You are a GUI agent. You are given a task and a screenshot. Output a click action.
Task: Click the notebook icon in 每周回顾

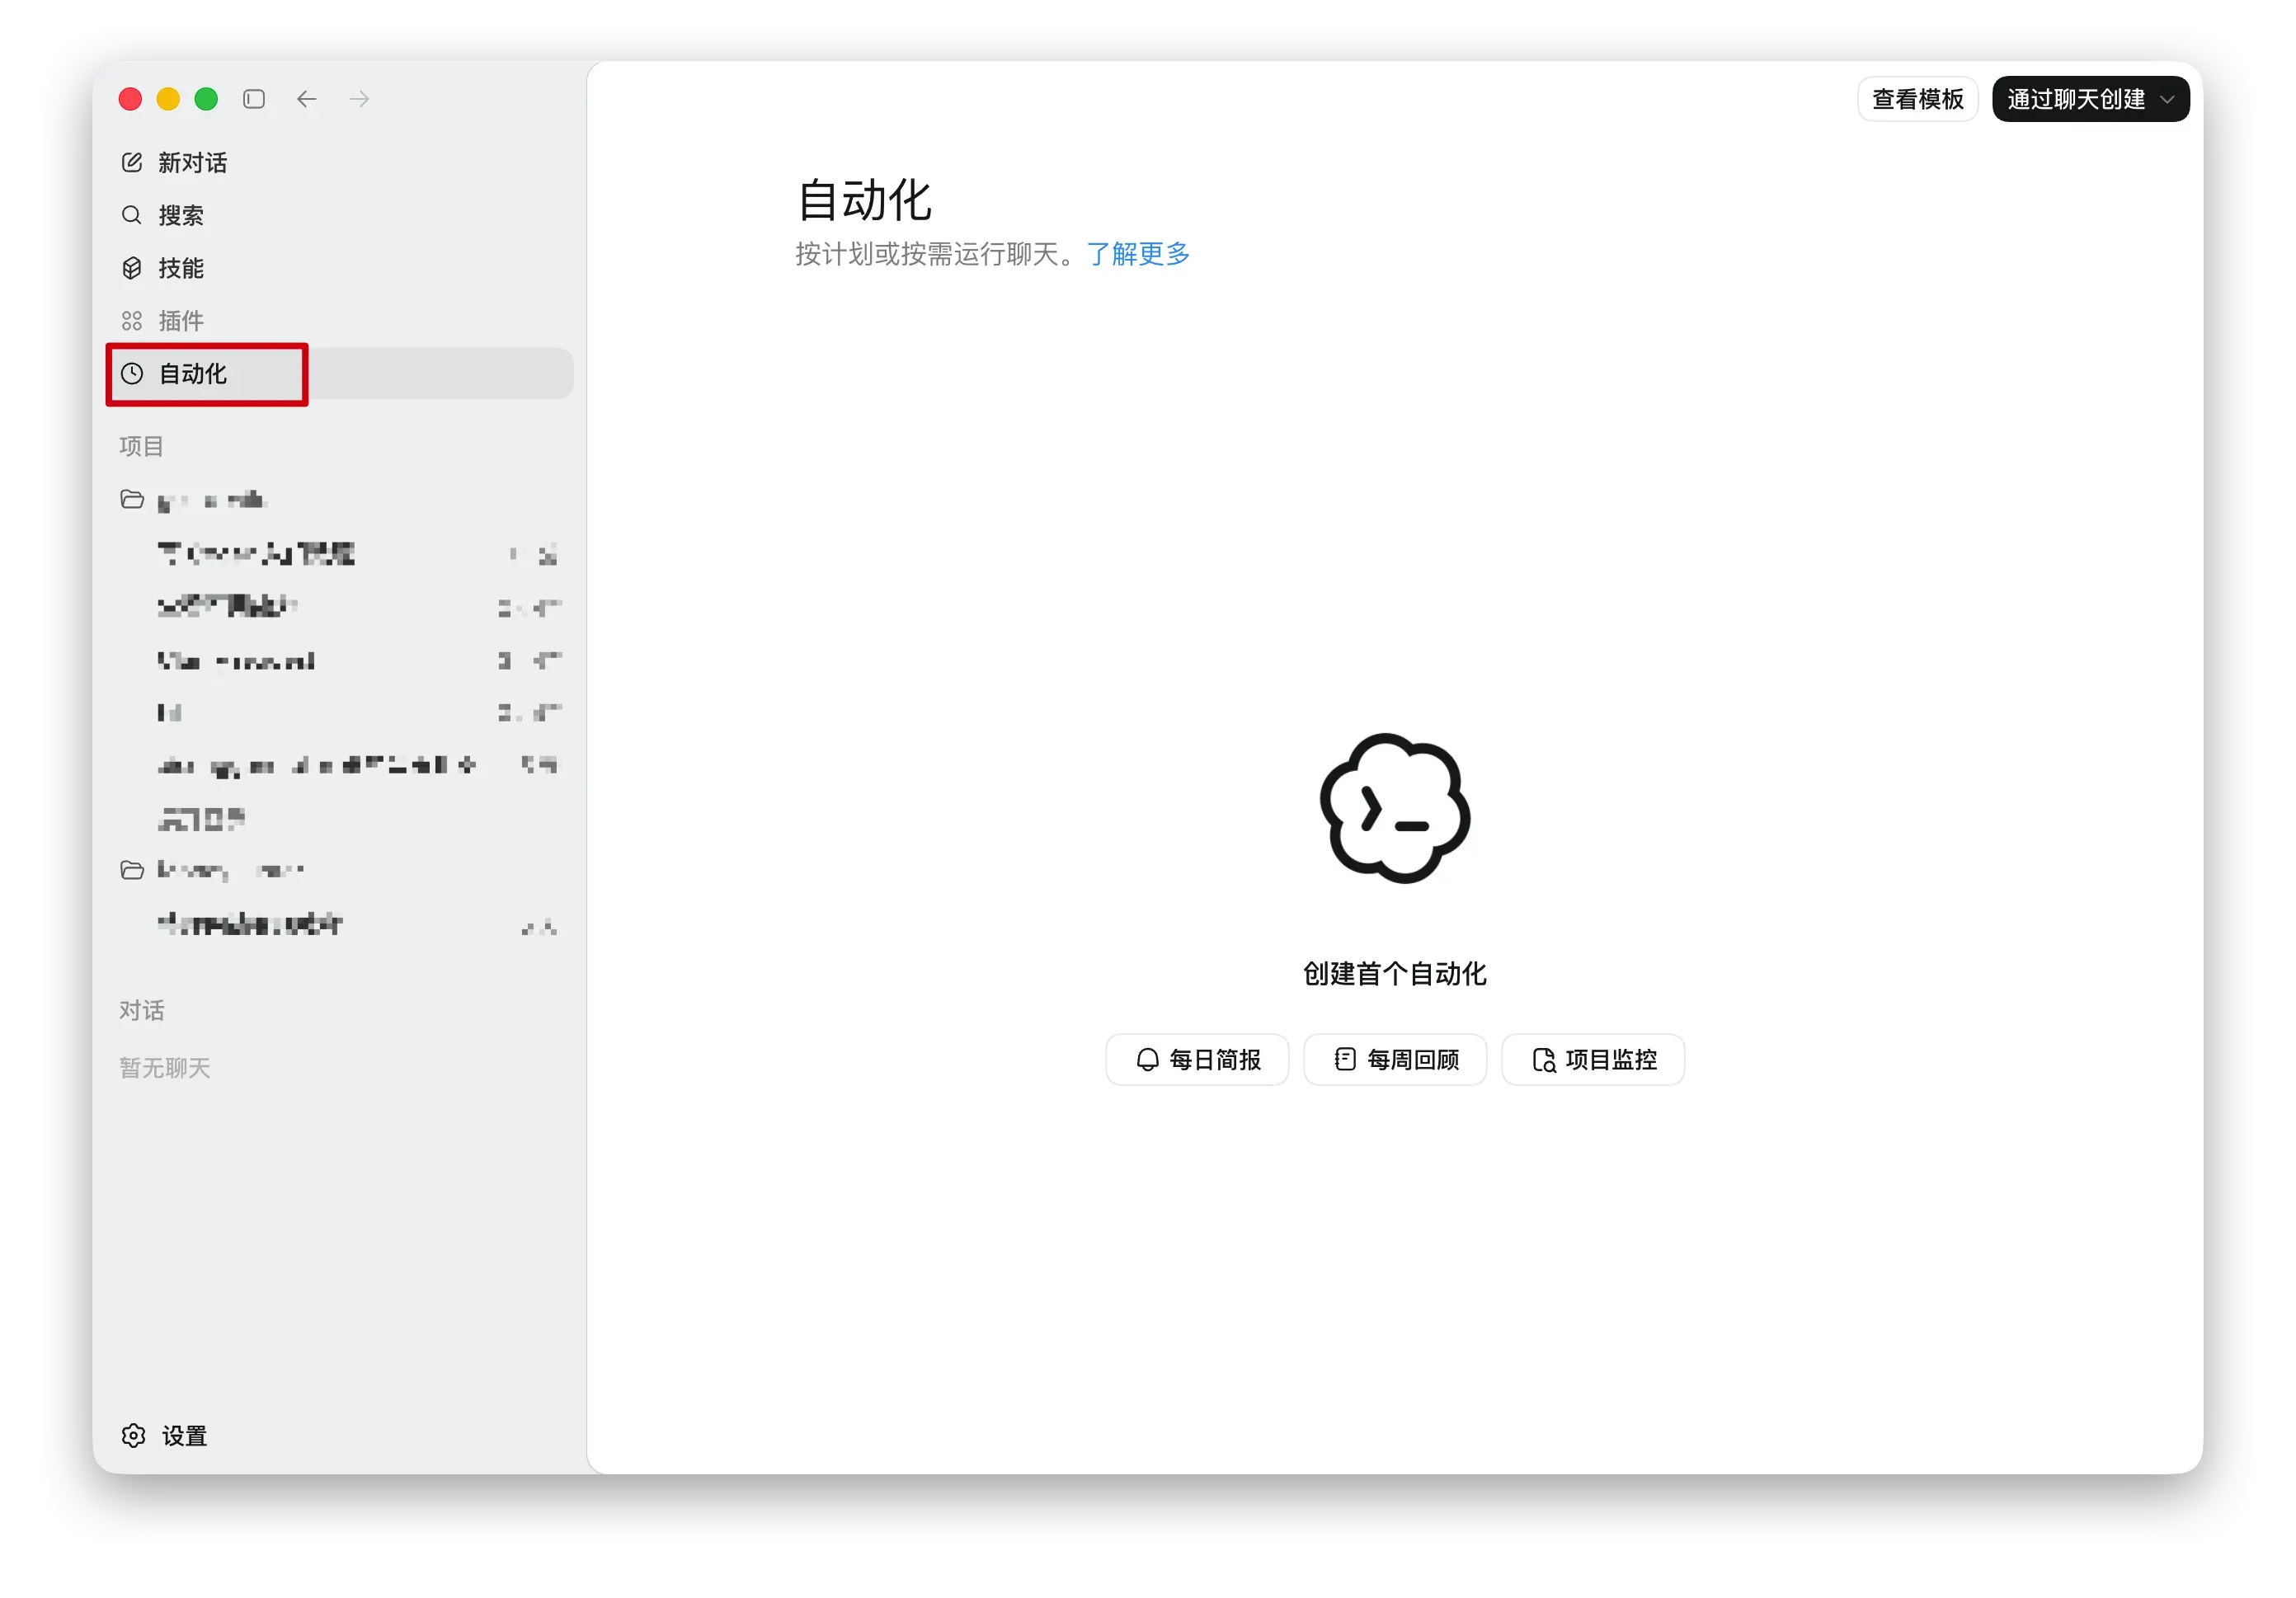(x=1345, y=1060)
